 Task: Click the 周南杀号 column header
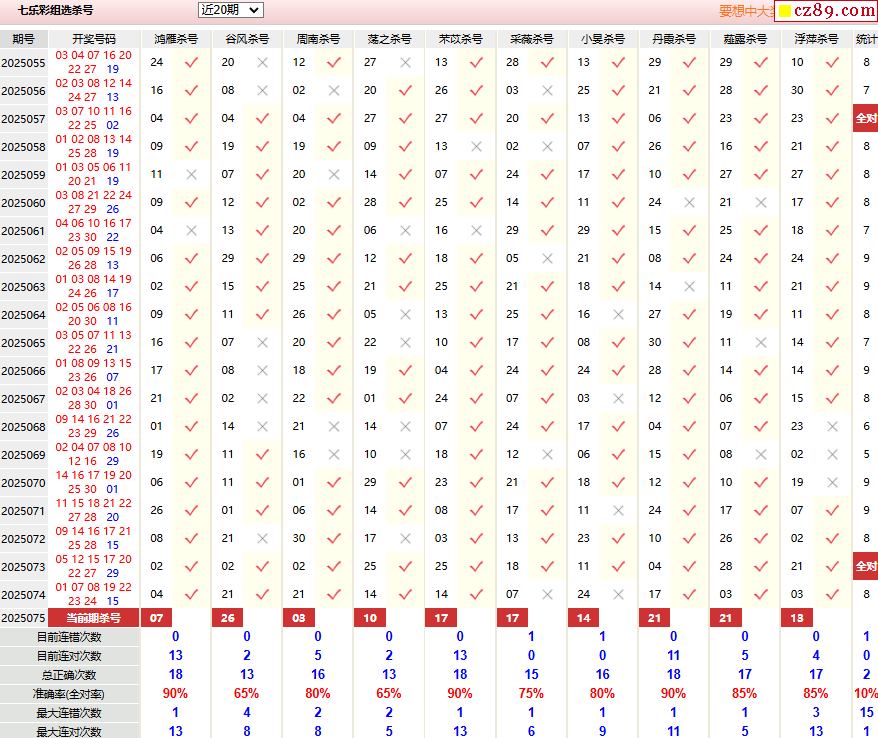click(x=318, y=39)
